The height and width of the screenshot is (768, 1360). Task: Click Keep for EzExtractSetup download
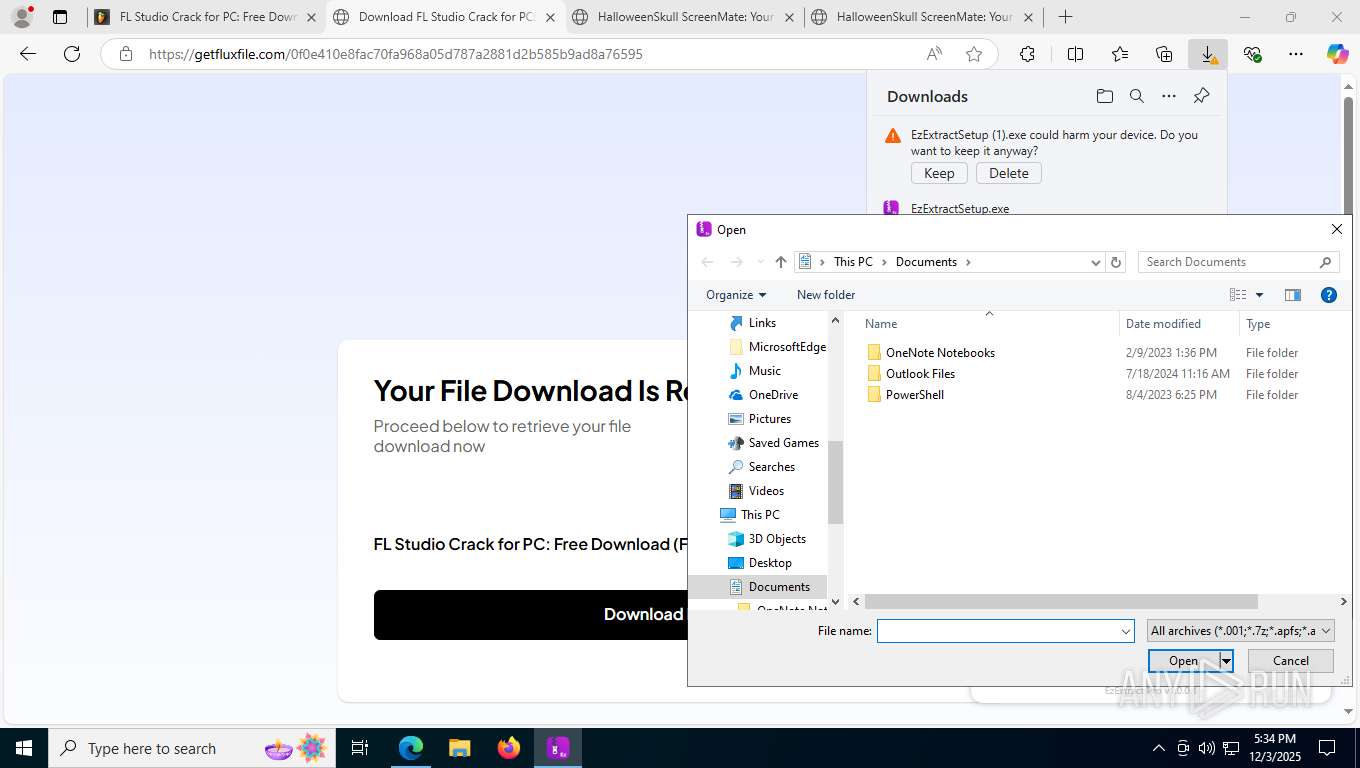point(939,173)
